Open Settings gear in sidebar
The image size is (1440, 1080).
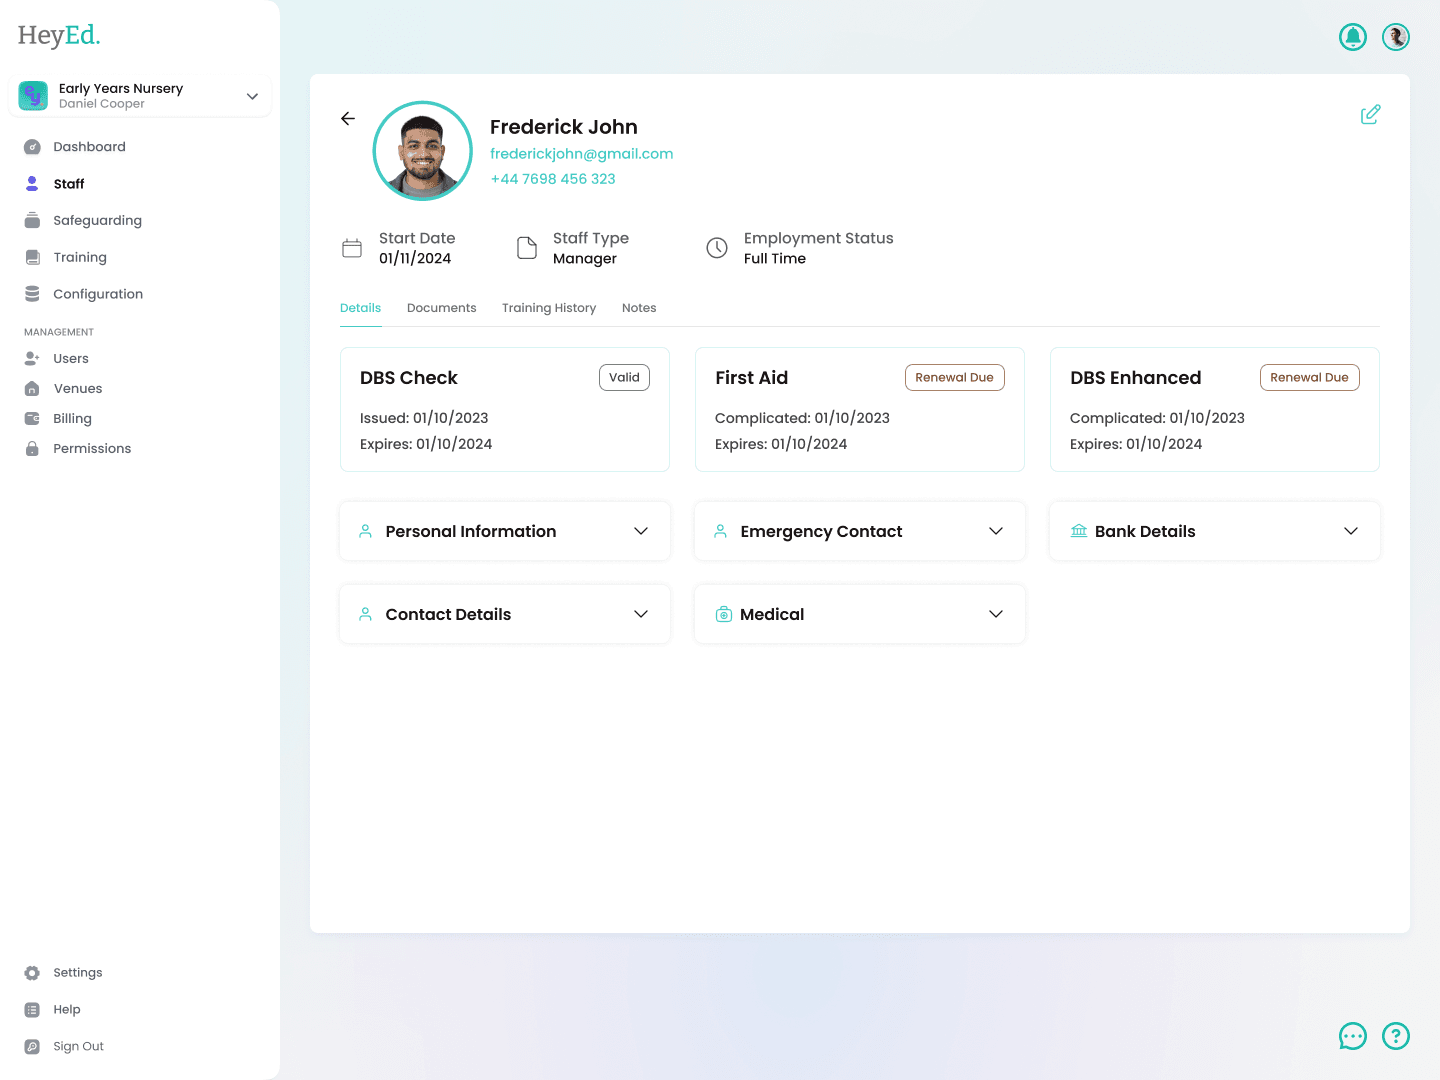pos(32,973)
